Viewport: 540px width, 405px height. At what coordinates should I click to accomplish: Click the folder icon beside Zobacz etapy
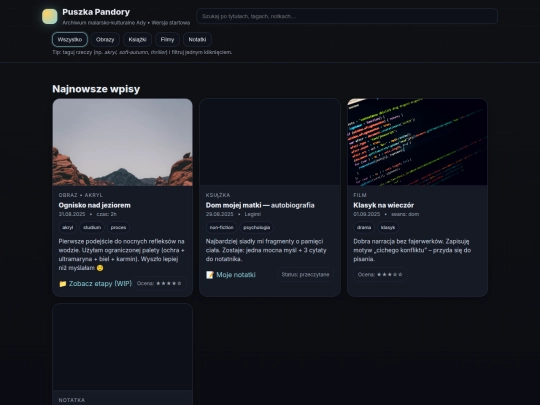click(x=63, y=284)
